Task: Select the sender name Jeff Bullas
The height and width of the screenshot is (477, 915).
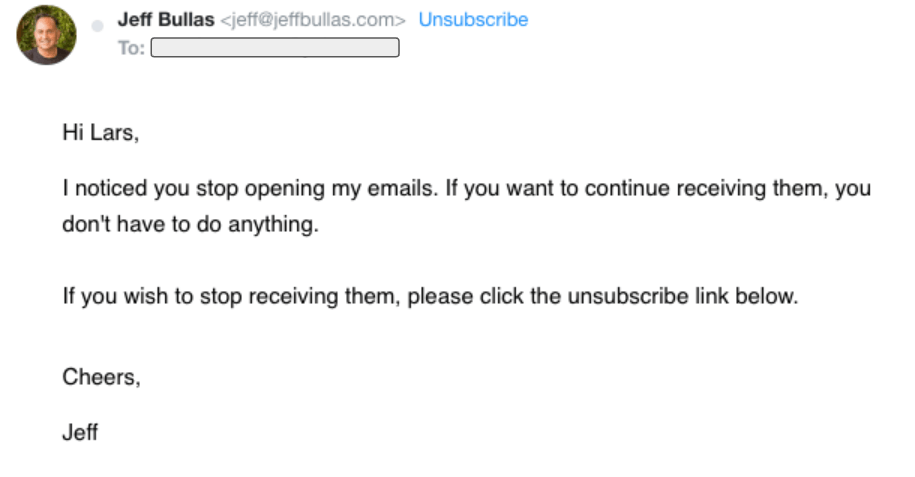Action: click(166, 19)
